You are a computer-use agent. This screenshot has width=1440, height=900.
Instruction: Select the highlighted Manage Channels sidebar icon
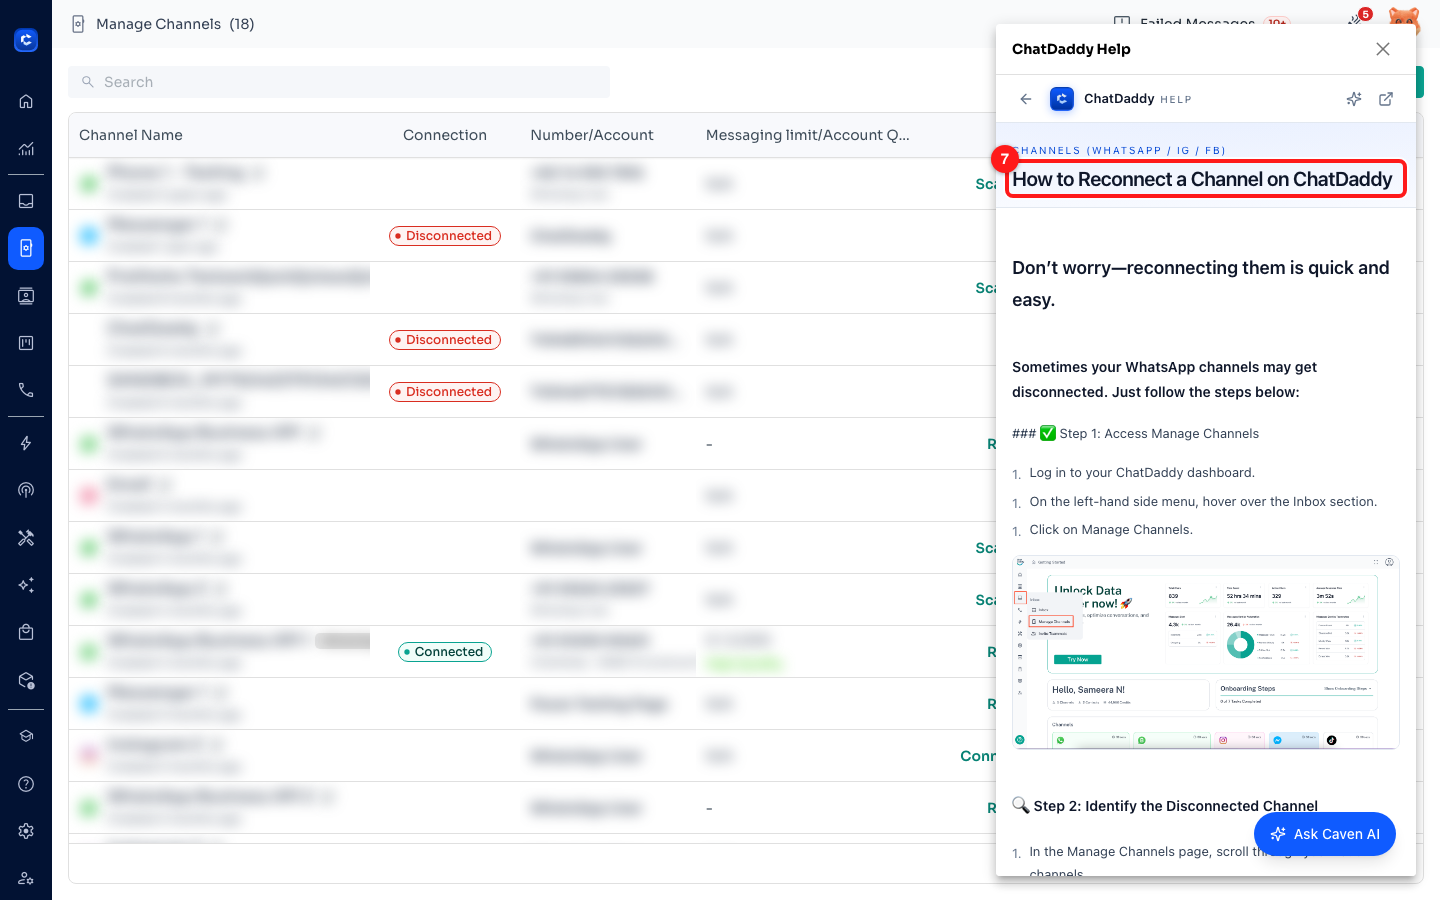click(26, 248)
